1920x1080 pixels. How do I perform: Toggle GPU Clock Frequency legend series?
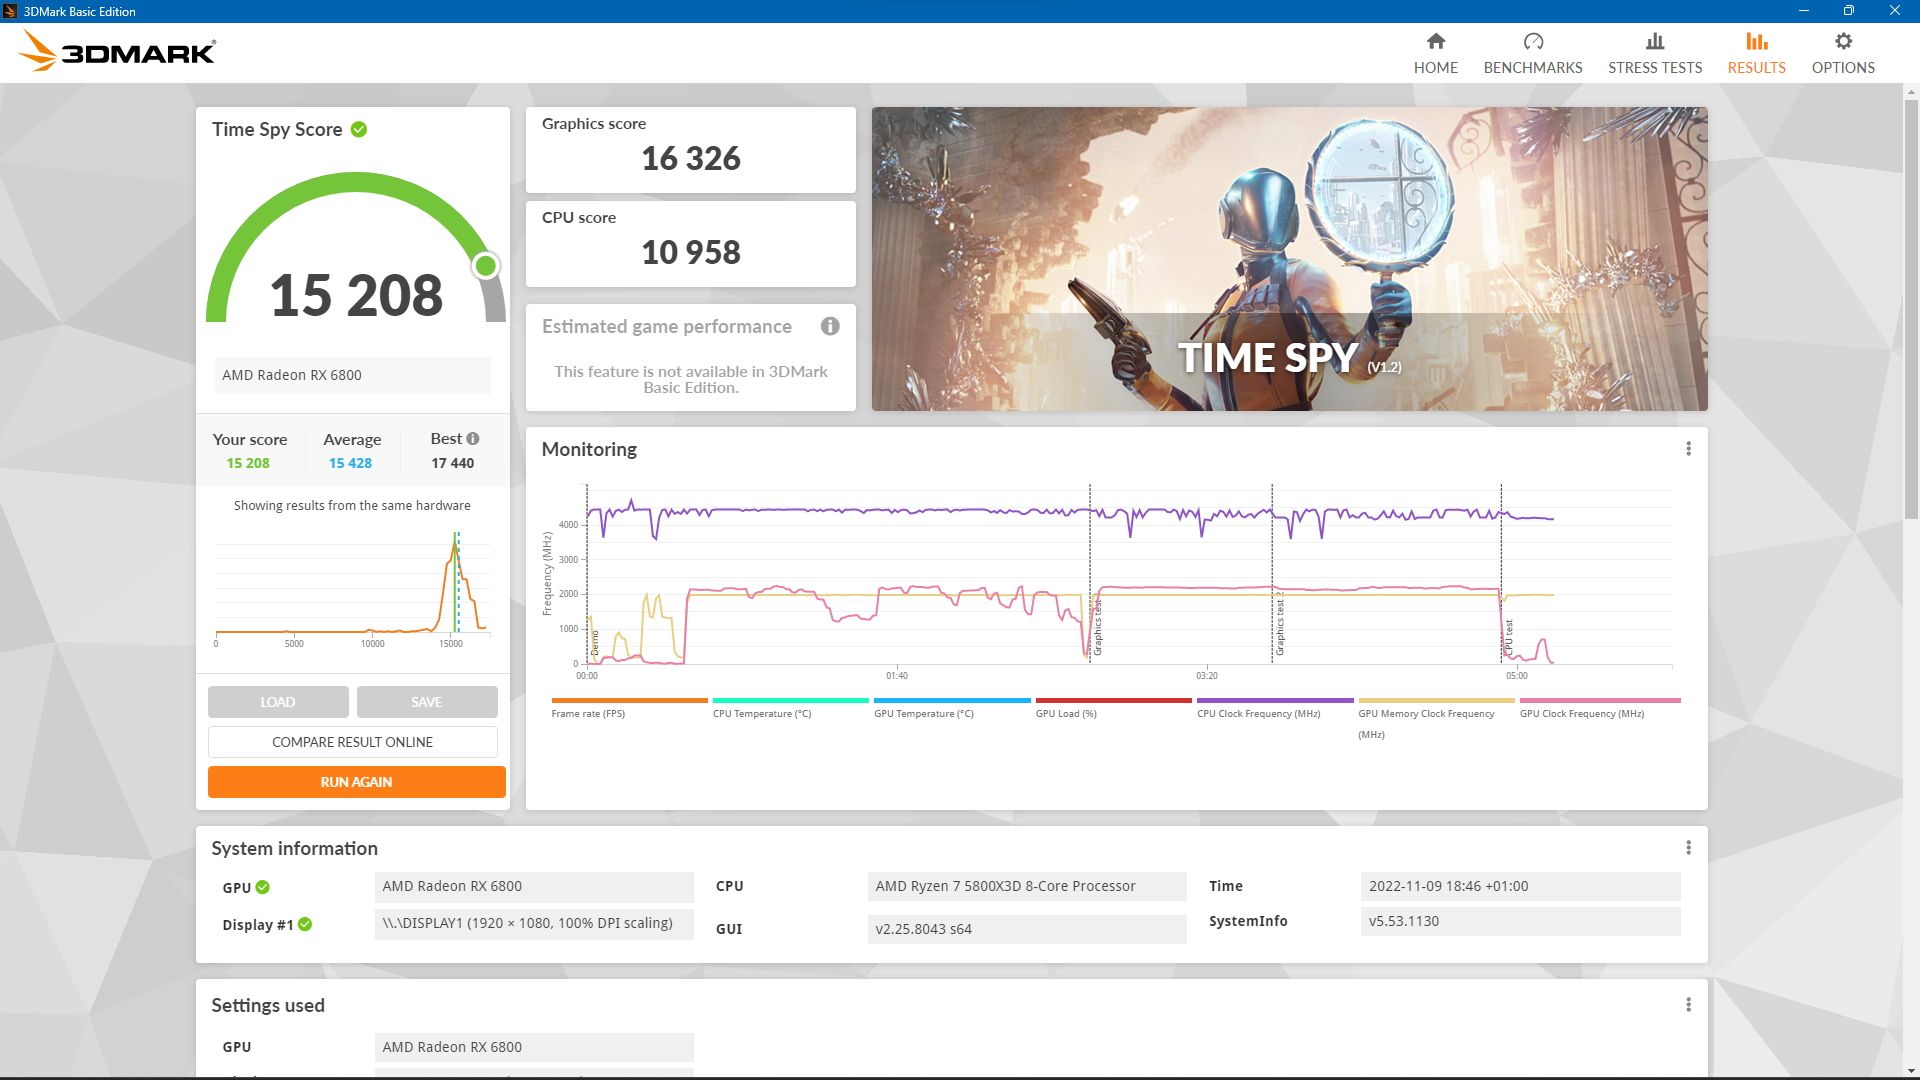click(x=1581, y=714)
